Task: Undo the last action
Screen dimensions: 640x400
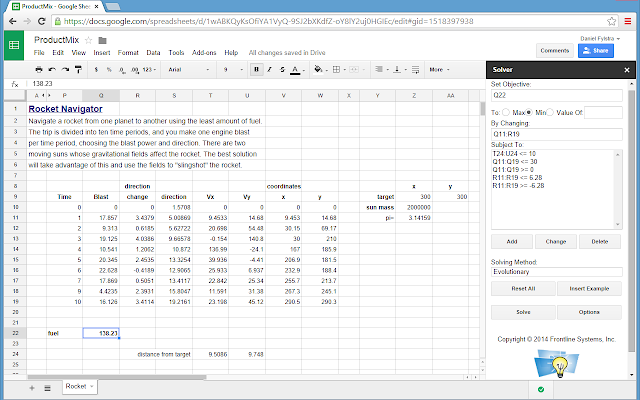Action: pyautogui.click(x=52, y=70)
